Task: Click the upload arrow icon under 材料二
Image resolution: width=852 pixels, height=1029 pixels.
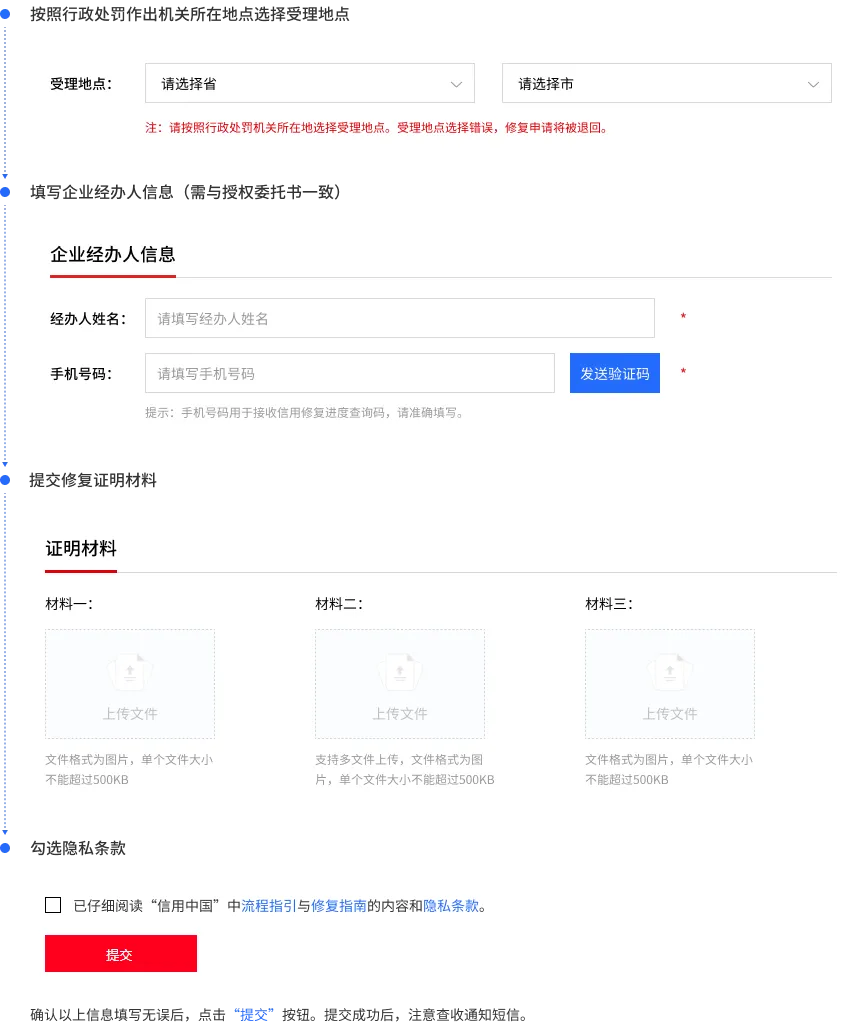Action: click(x=400, y=671)
